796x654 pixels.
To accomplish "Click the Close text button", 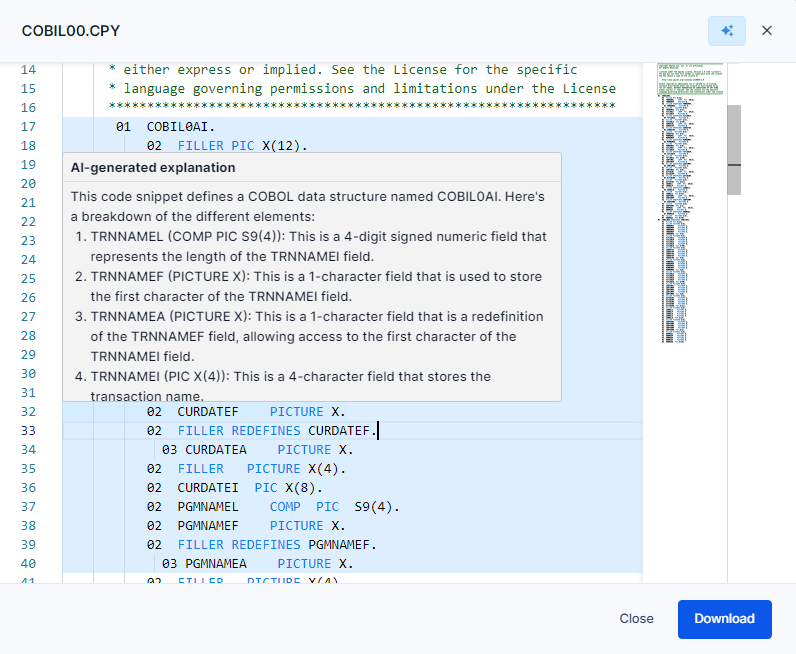I will 636,619.
